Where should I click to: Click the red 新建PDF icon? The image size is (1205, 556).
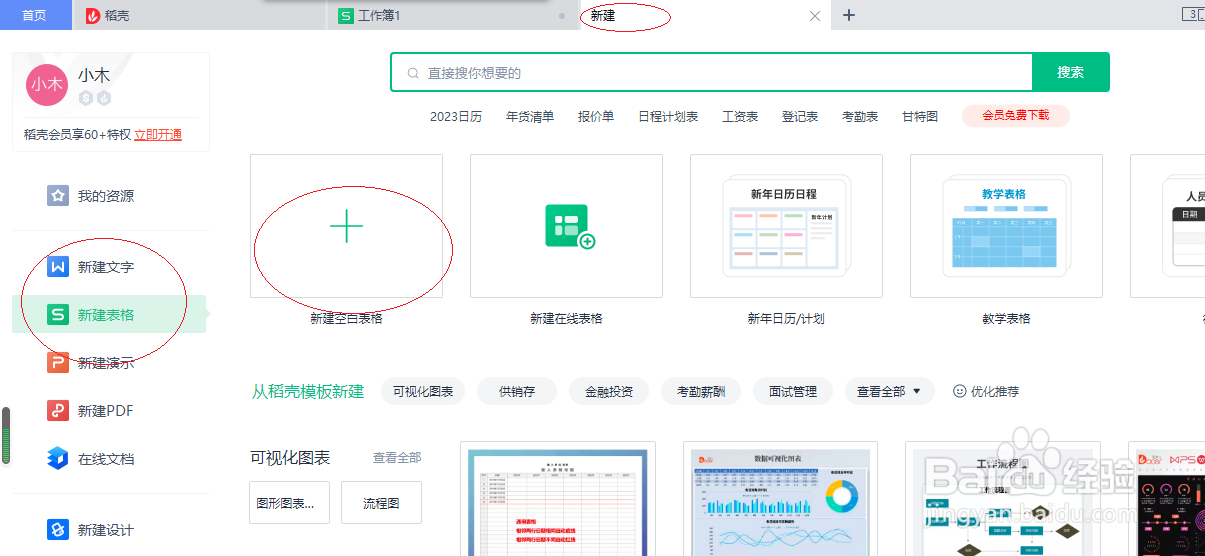pos(58,411)
